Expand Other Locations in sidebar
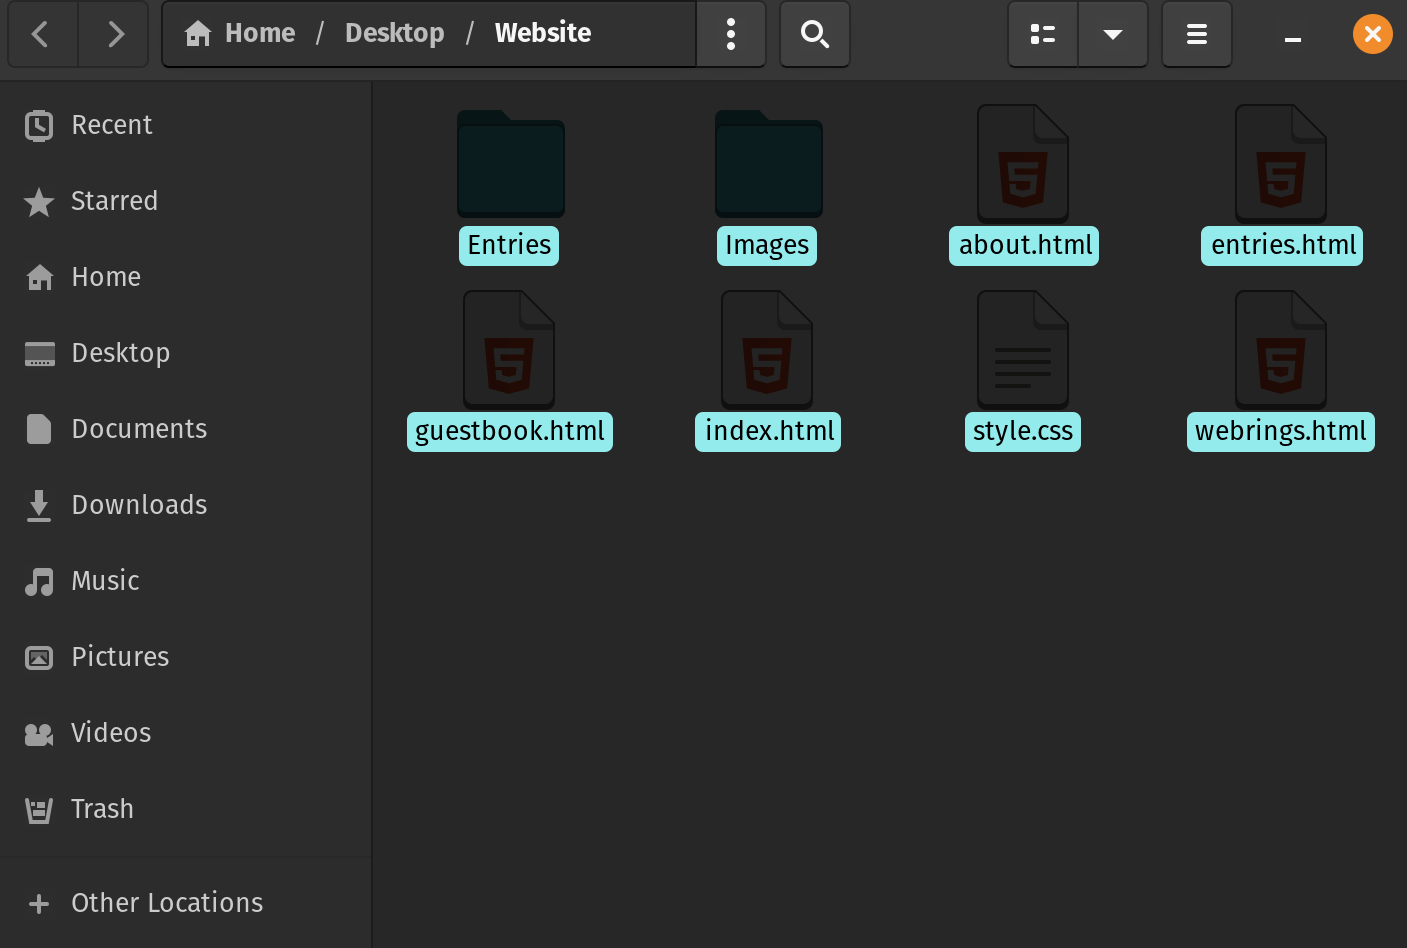Viewport: 1407px width, 948px height. [166, 903]
